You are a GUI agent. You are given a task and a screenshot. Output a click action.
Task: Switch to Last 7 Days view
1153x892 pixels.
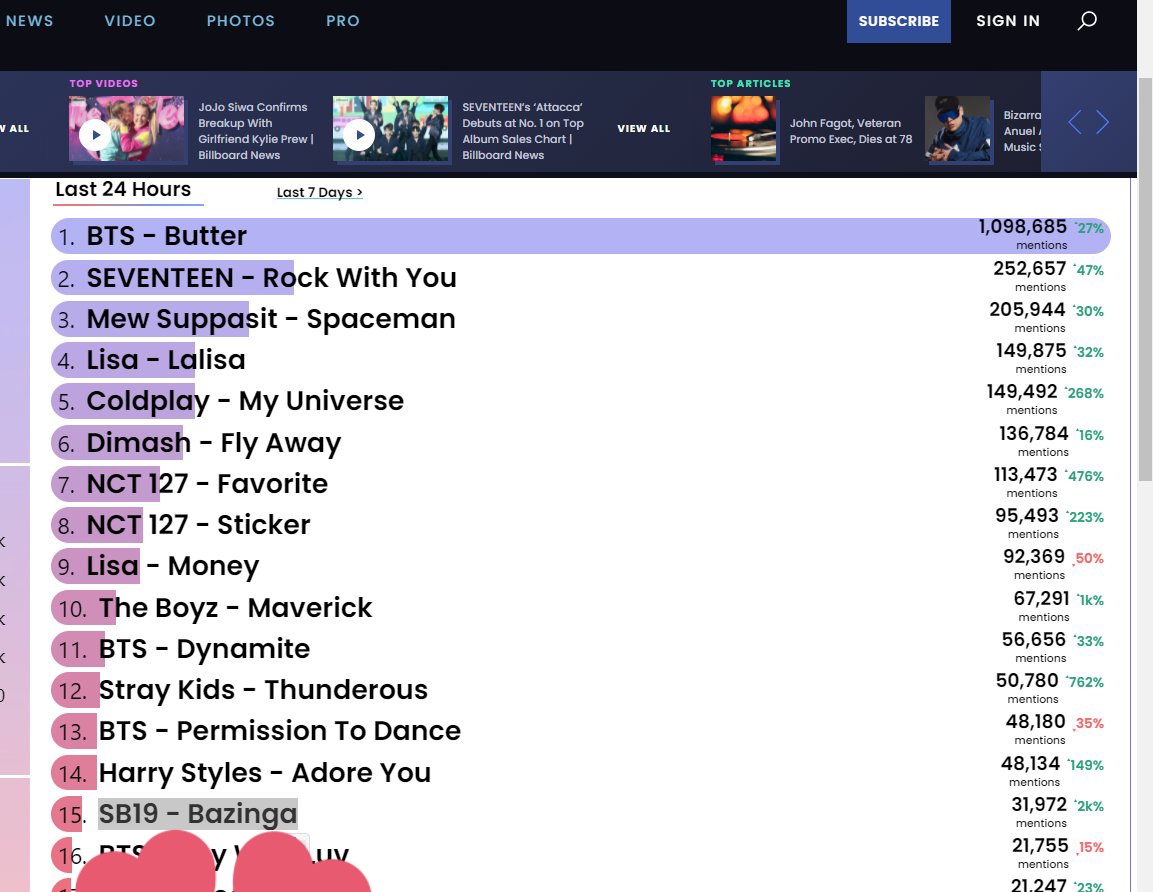click(320, 192)
